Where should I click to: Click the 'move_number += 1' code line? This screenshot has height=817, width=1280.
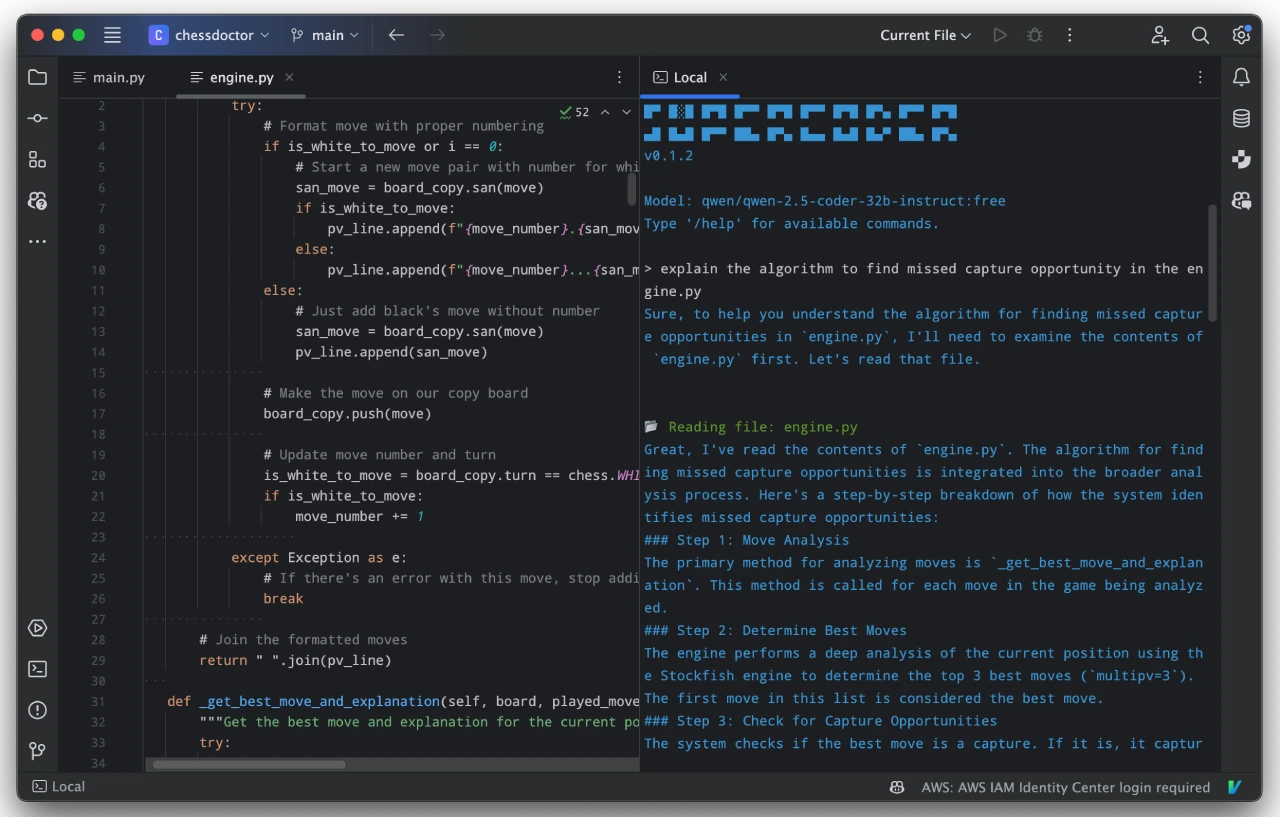coord(360,516)
